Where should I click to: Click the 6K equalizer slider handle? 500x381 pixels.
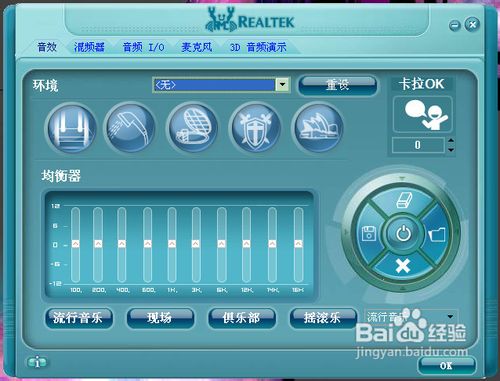pos(221,244)
